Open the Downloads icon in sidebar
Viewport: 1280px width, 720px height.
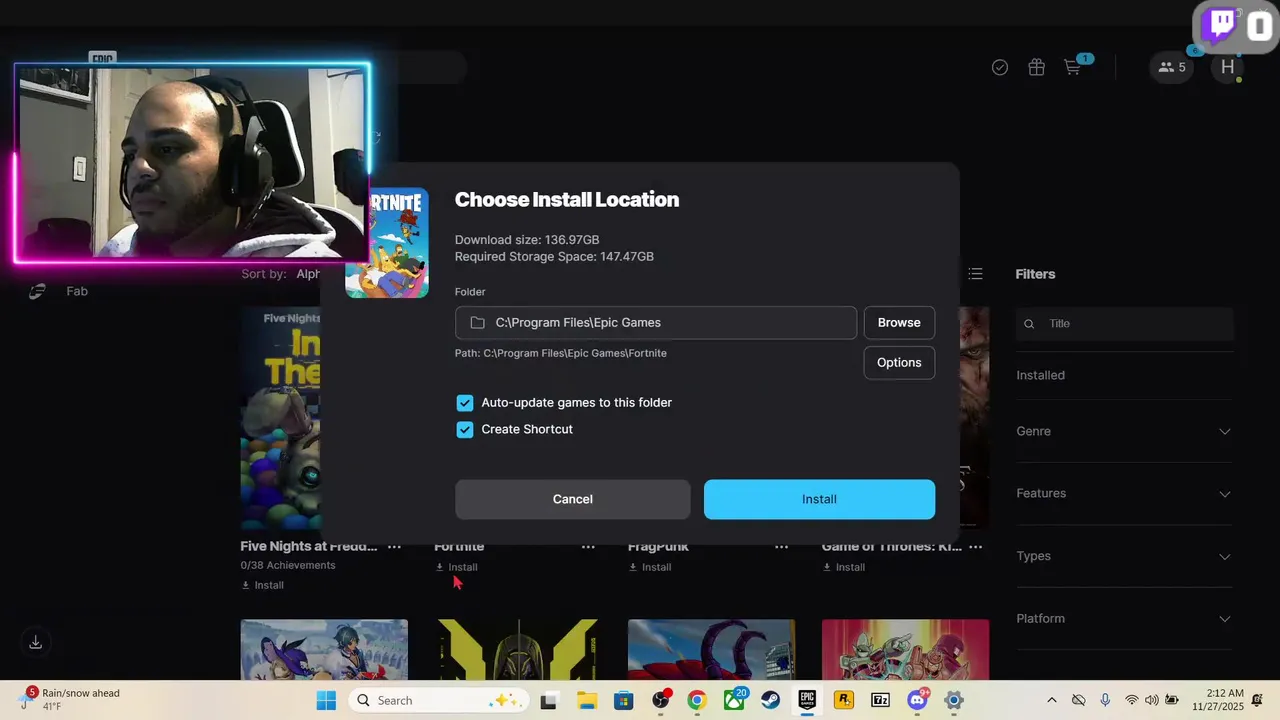[36, 642]
